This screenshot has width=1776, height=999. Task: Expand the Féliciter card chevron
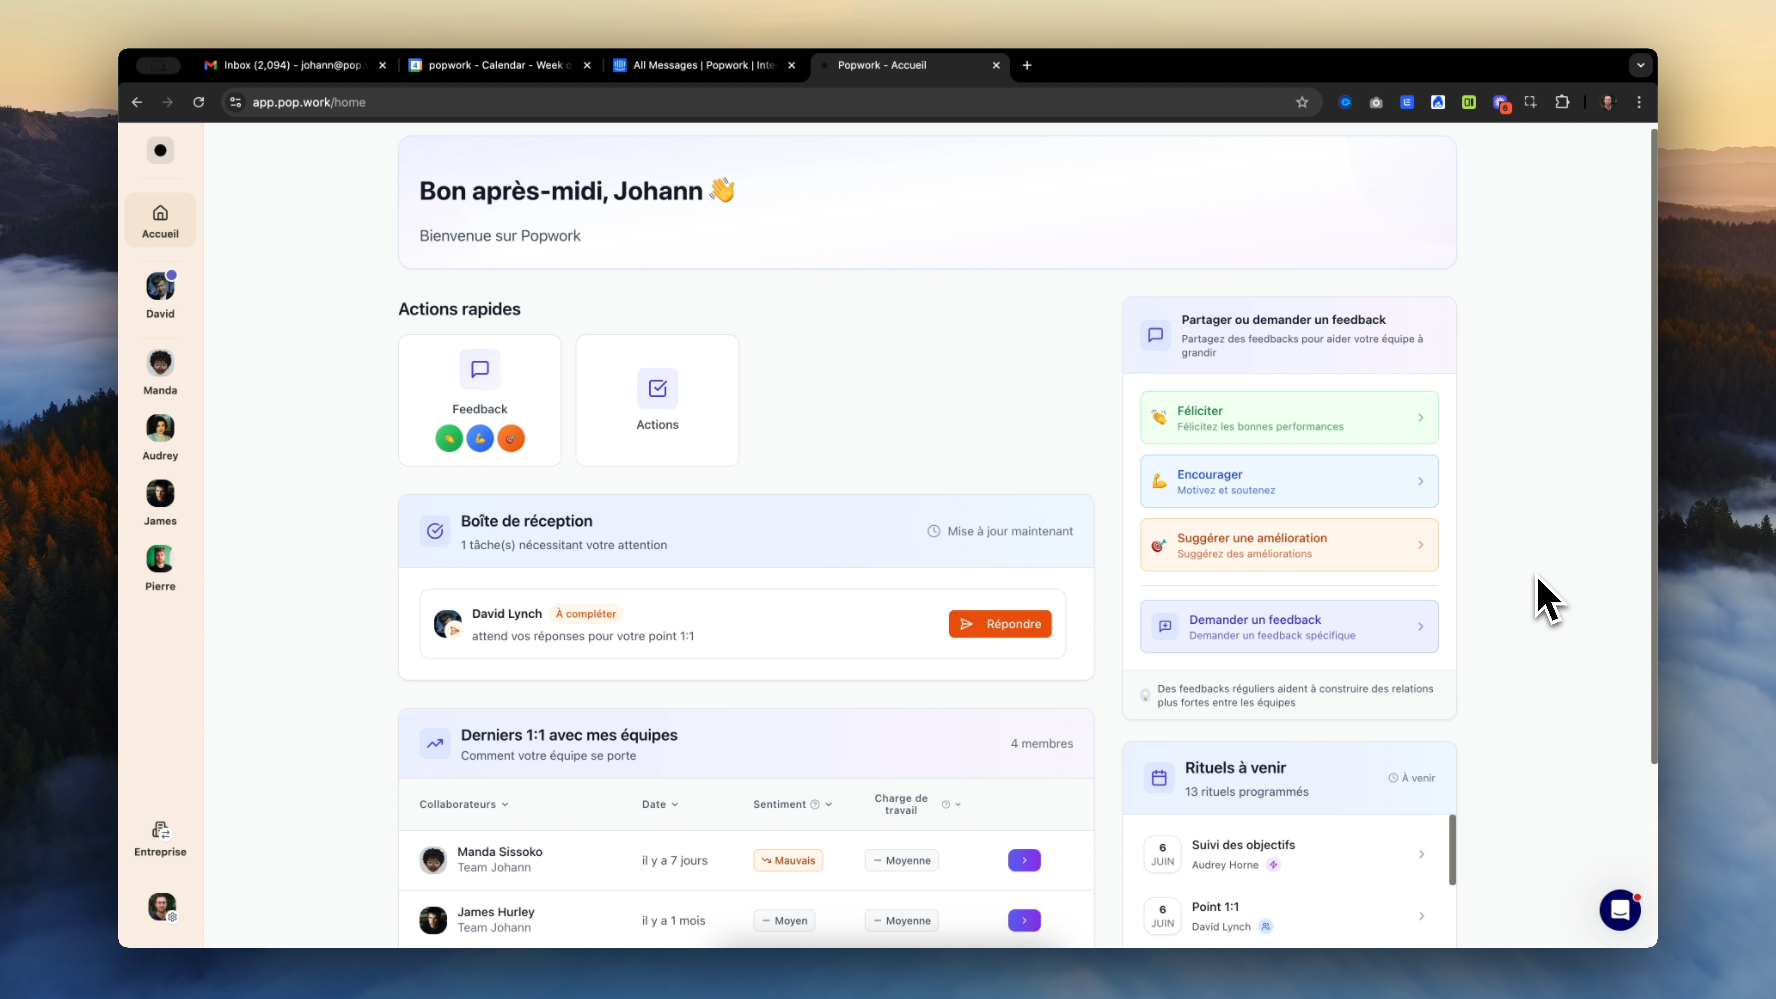click(1421, 417)
